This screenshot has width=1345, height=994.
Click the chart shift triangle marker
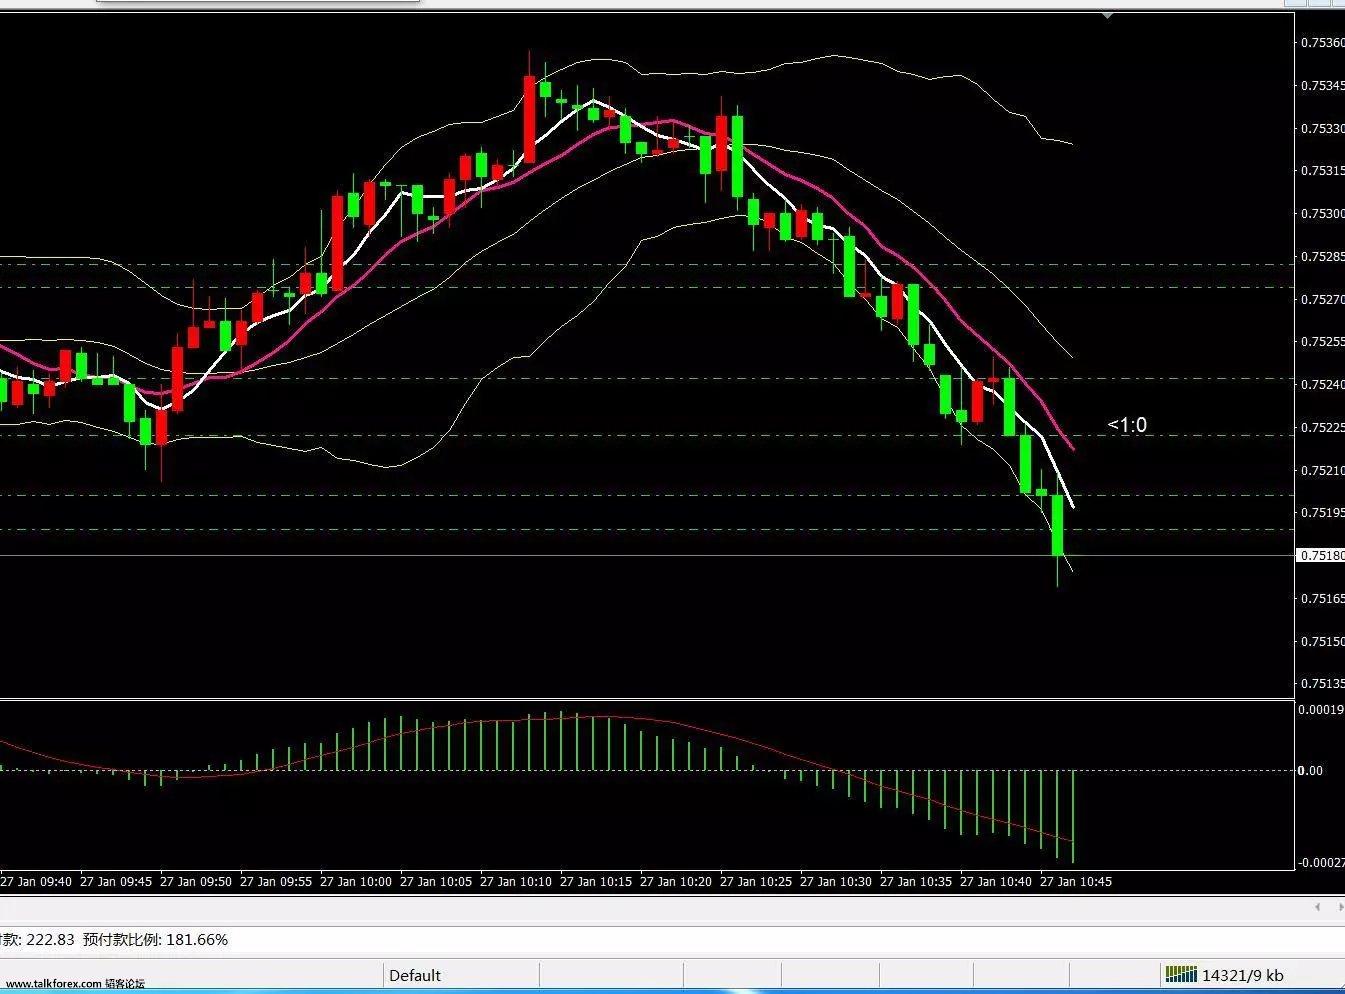click(x=1107, y=17)
